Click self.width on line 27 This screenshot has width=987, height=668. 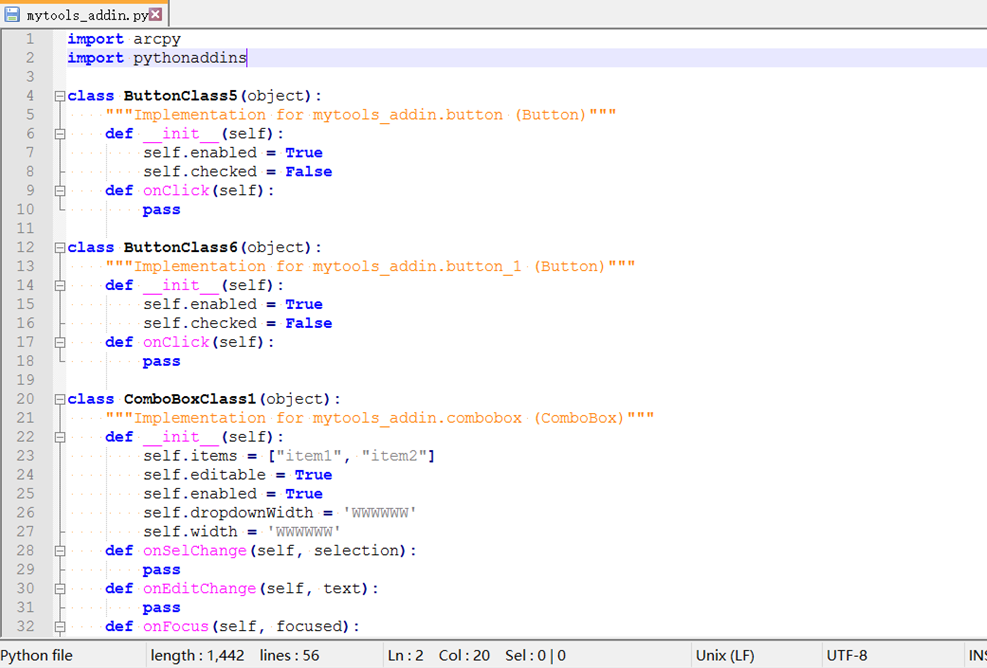coord(190,532)
